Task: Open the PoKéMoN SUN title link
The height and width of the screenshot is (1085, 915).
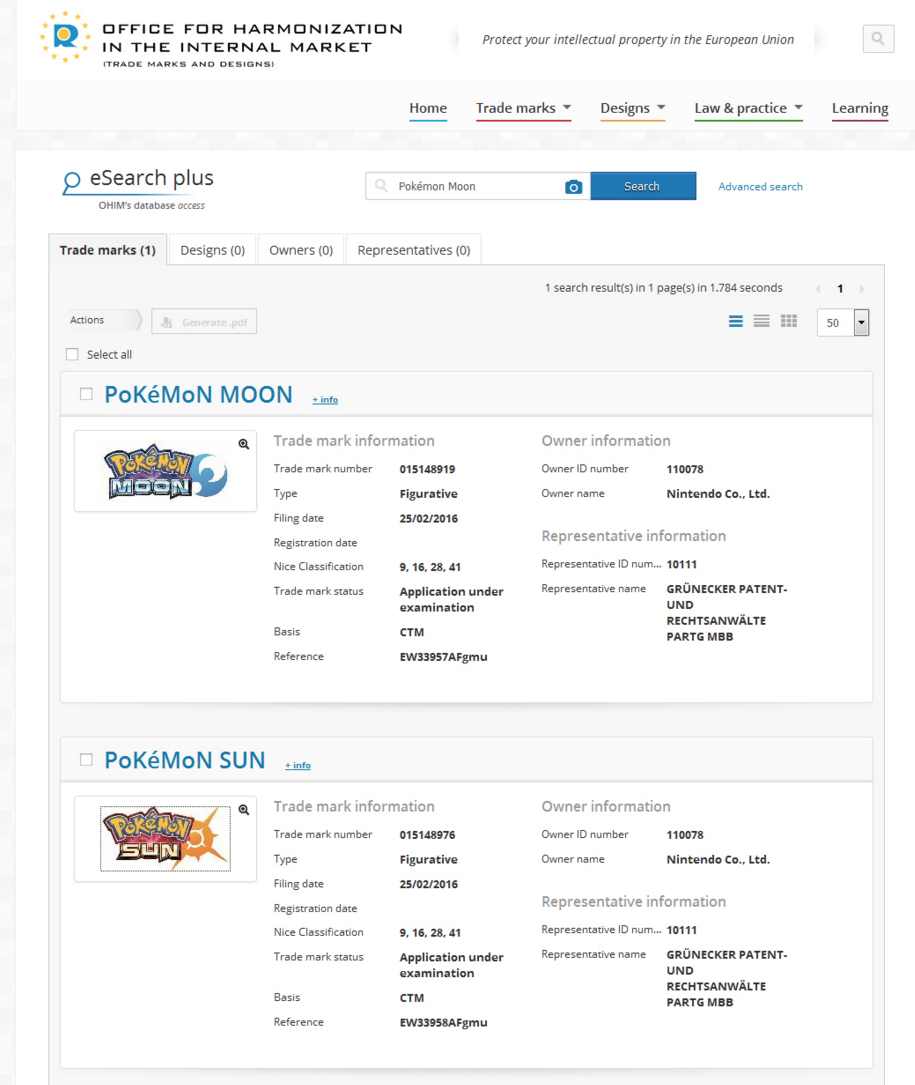Action: click(185, 760)
